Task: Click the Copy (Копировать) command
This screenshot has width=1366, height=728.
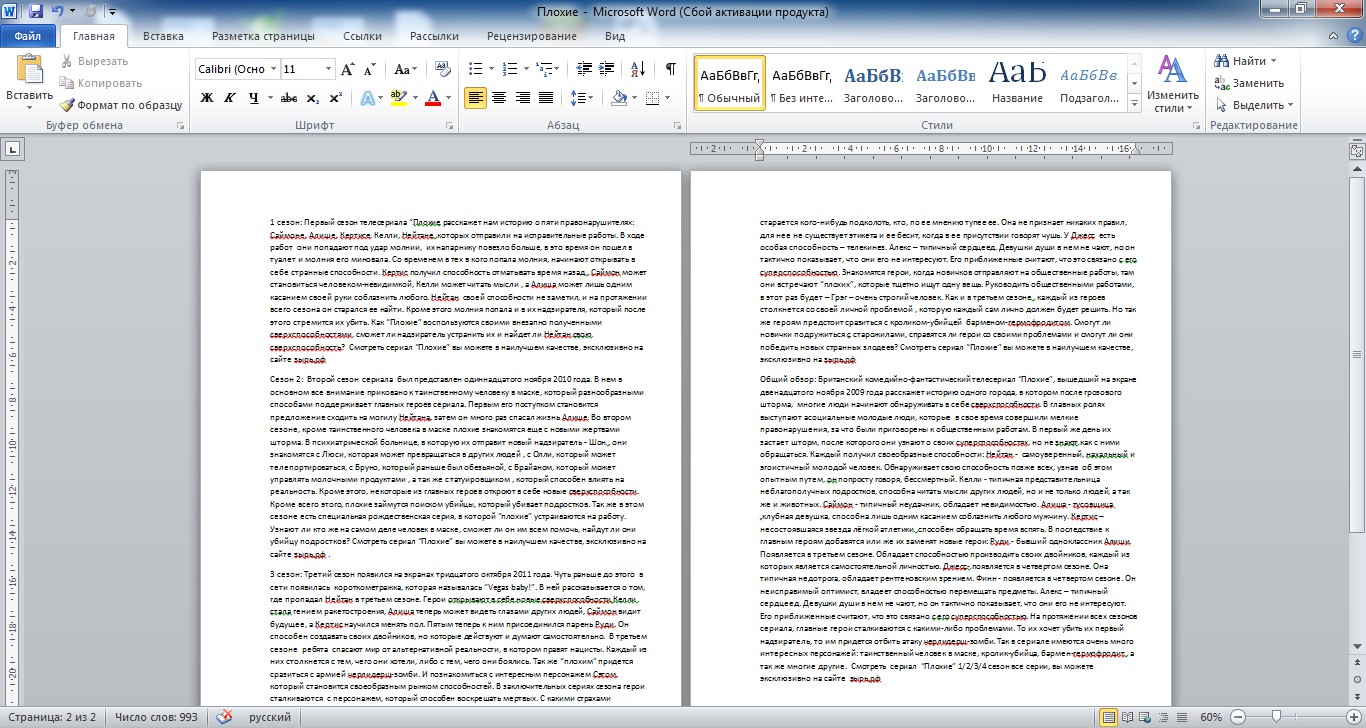Action: pos(99,83)
